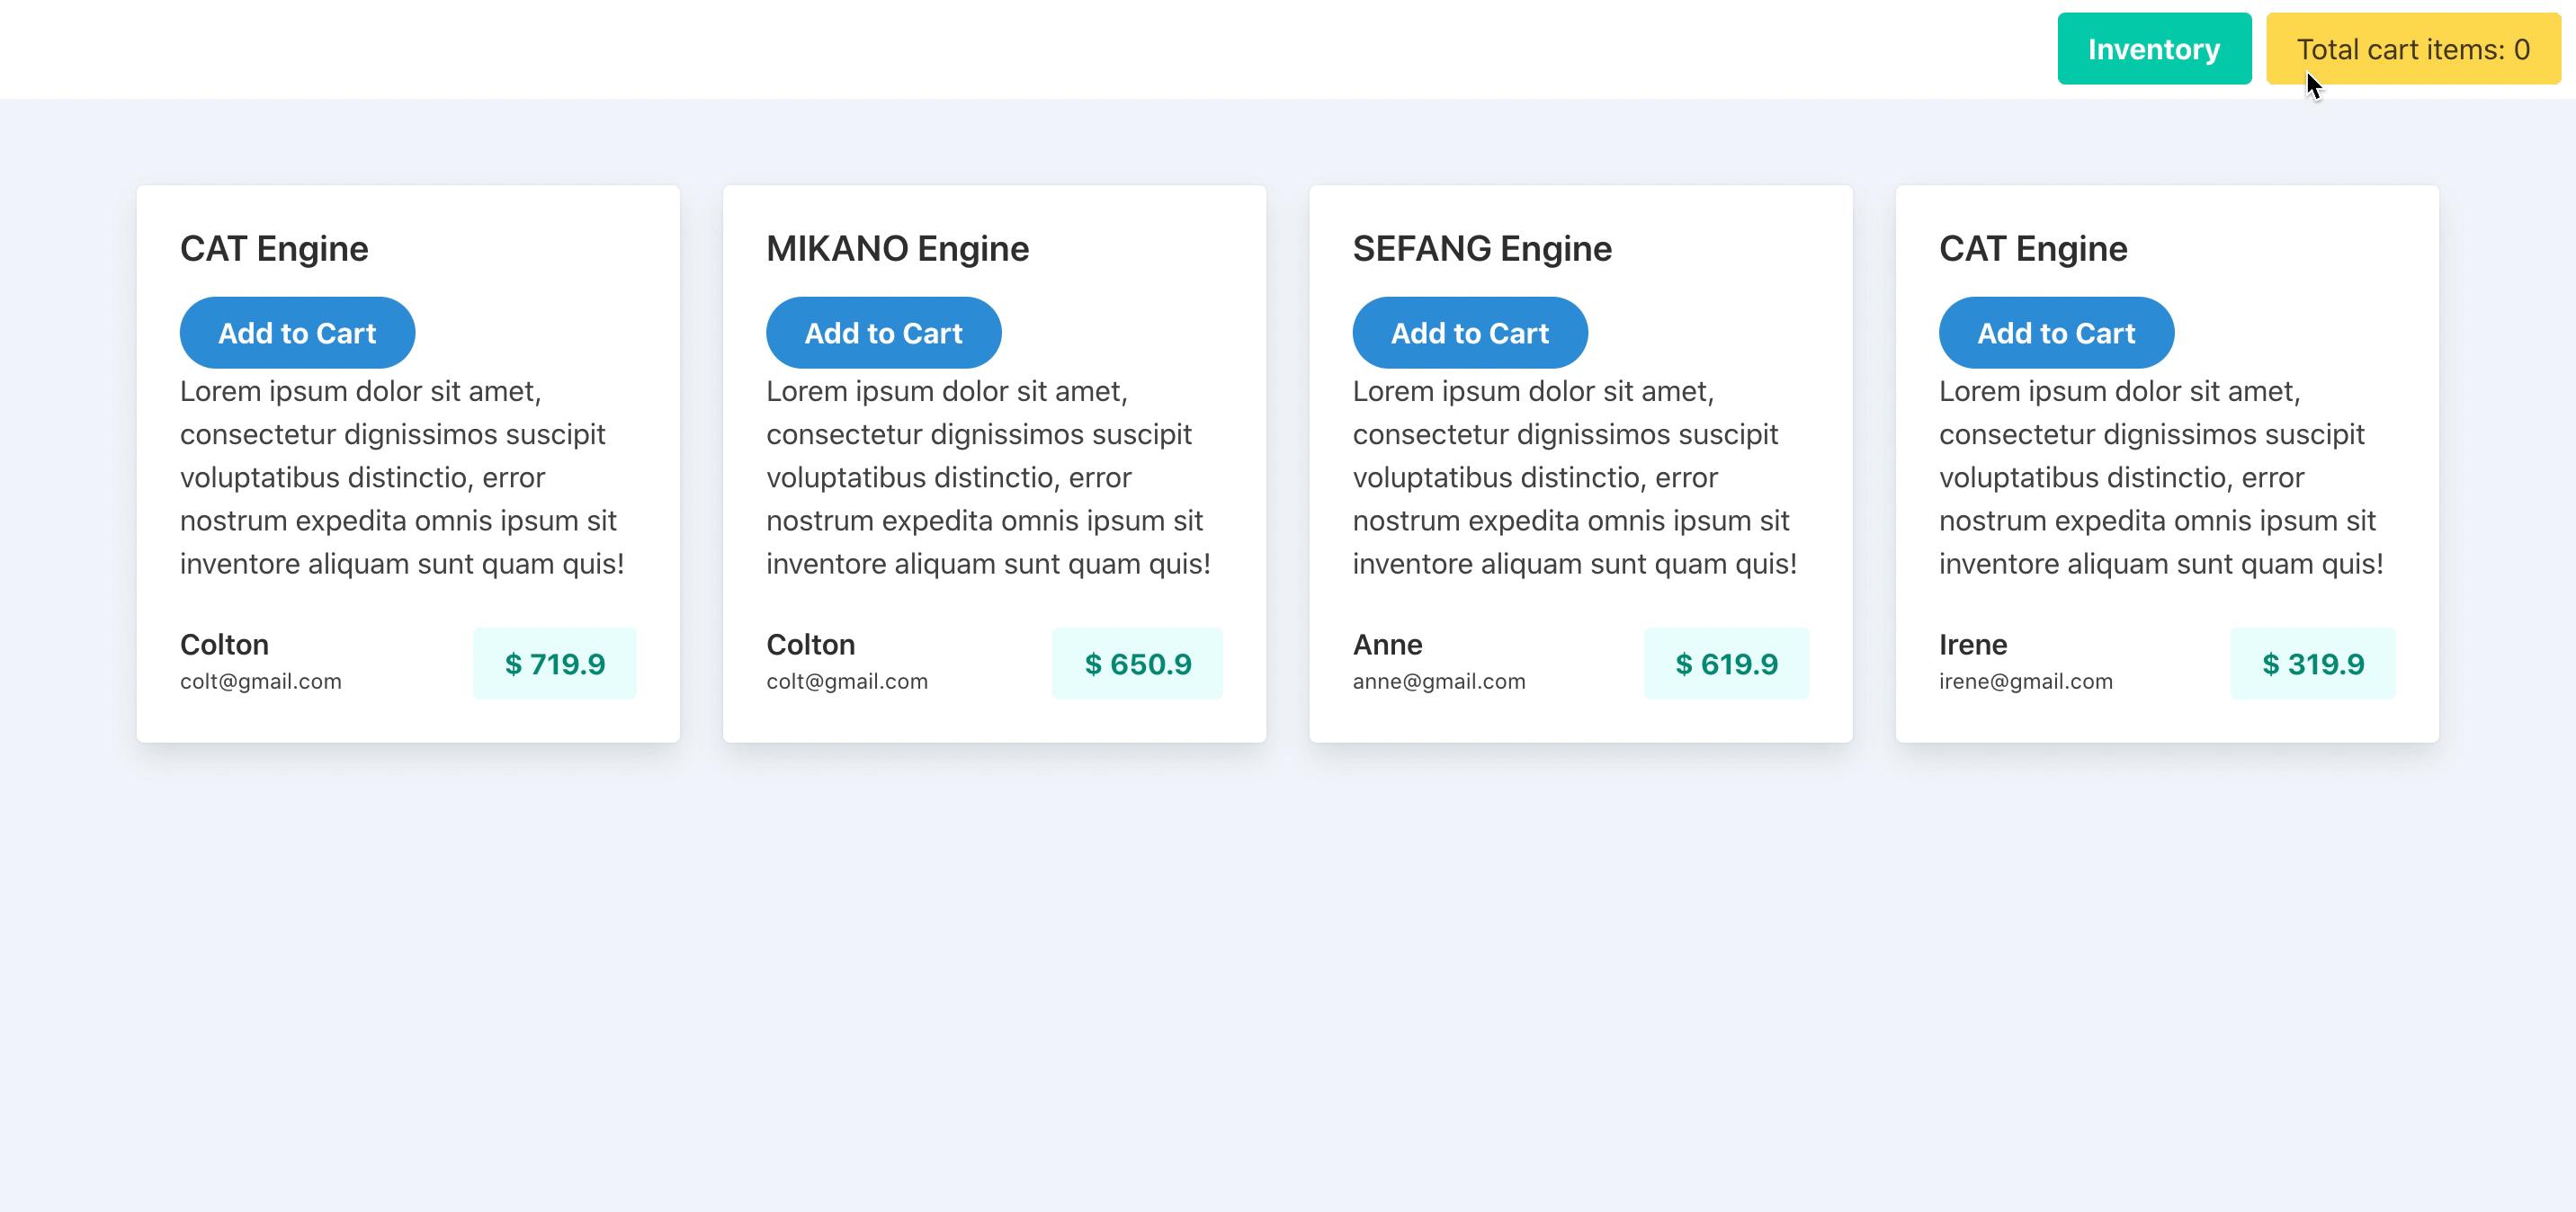Click the Total cart items button
This screenshot has width=2576, height=1212.
(2413, 49)
